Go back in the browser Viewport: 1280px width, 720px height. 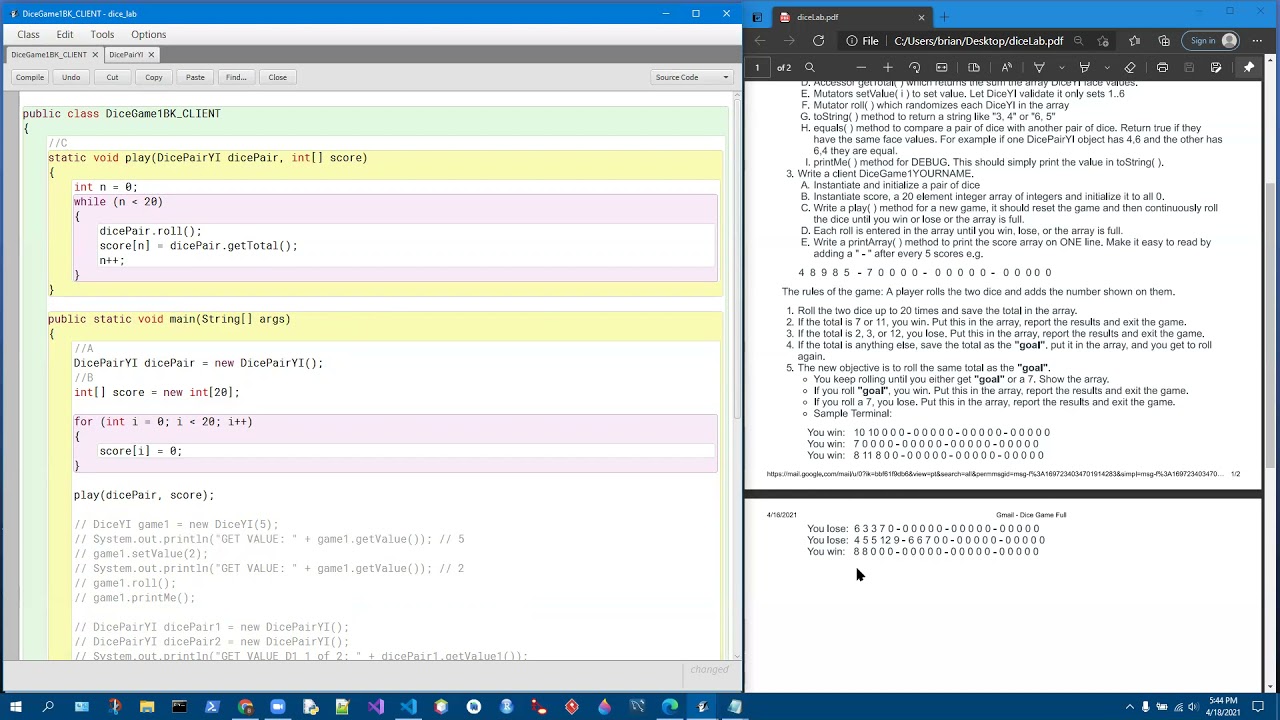[760, 41]
